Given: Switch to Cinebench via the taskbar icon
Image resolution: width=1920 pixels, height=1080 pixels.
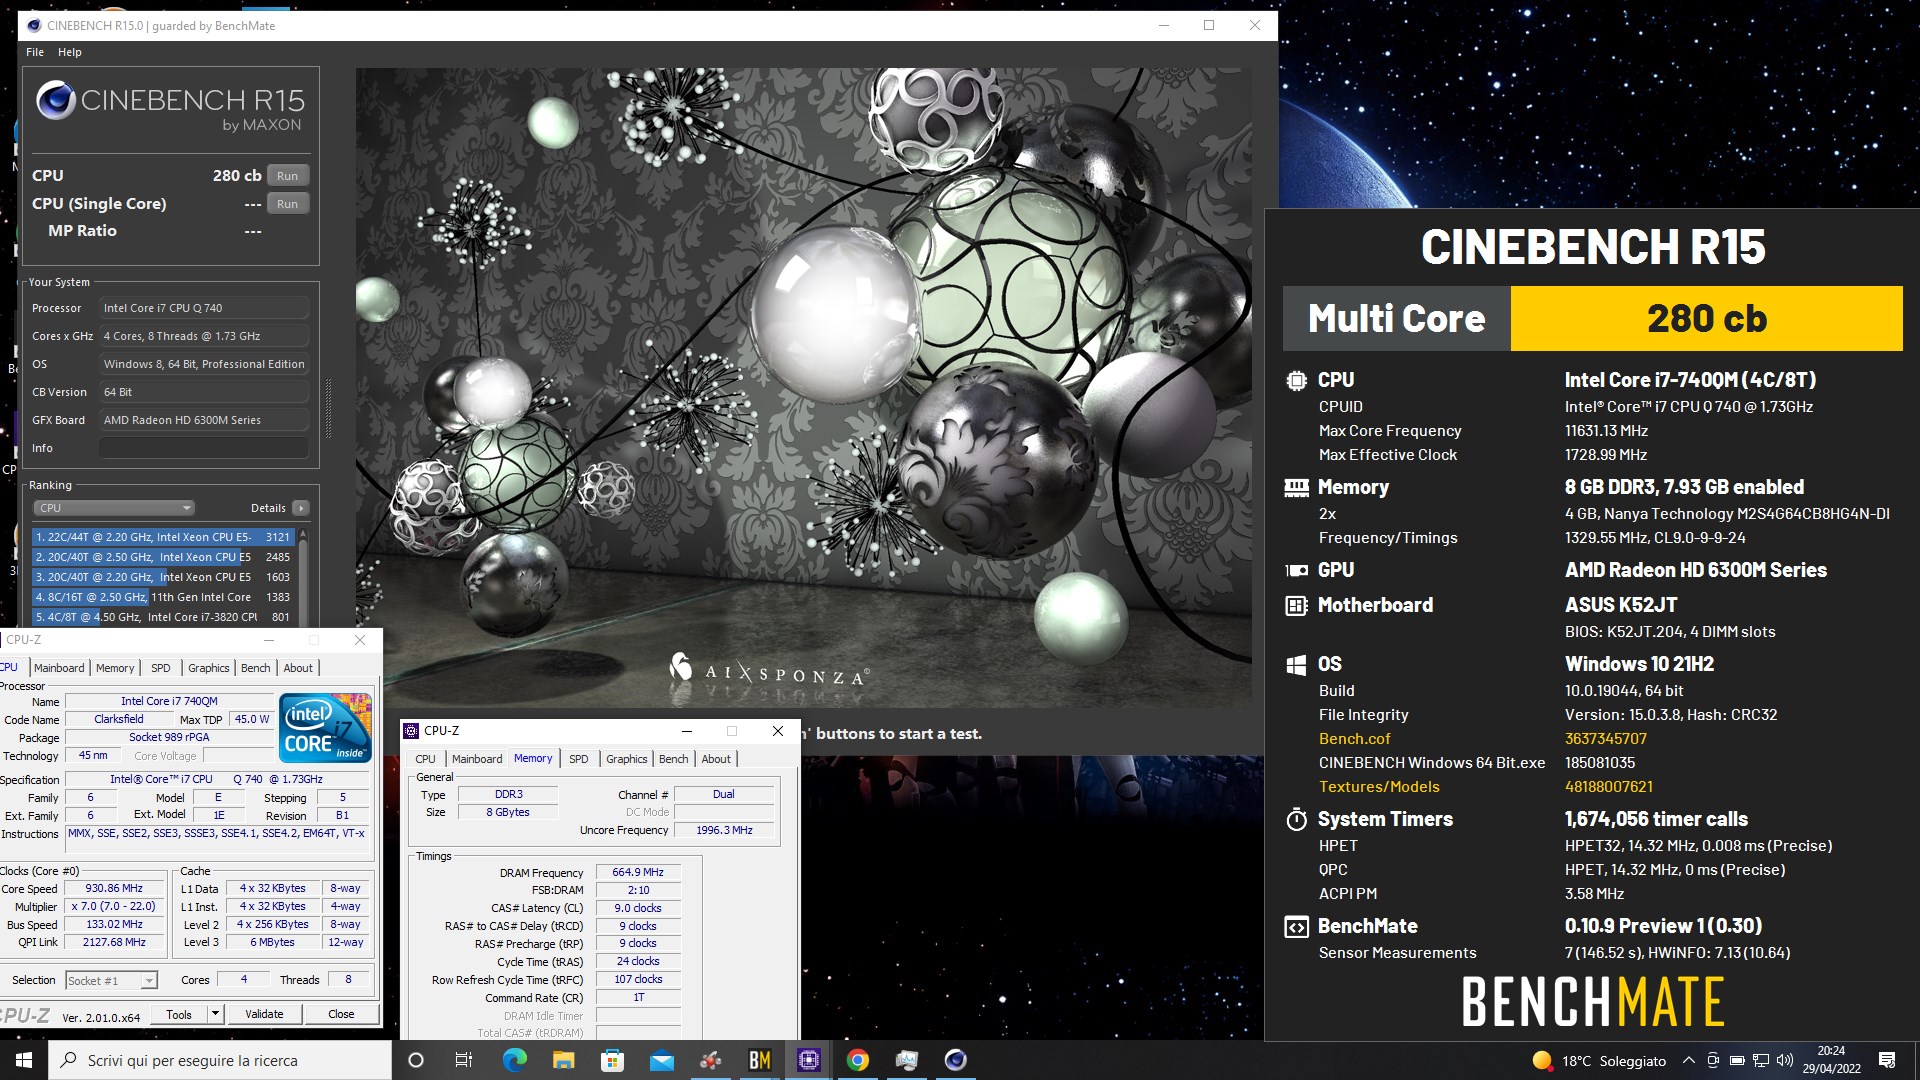Looking at the screenshot, I should pos(956,1060).
